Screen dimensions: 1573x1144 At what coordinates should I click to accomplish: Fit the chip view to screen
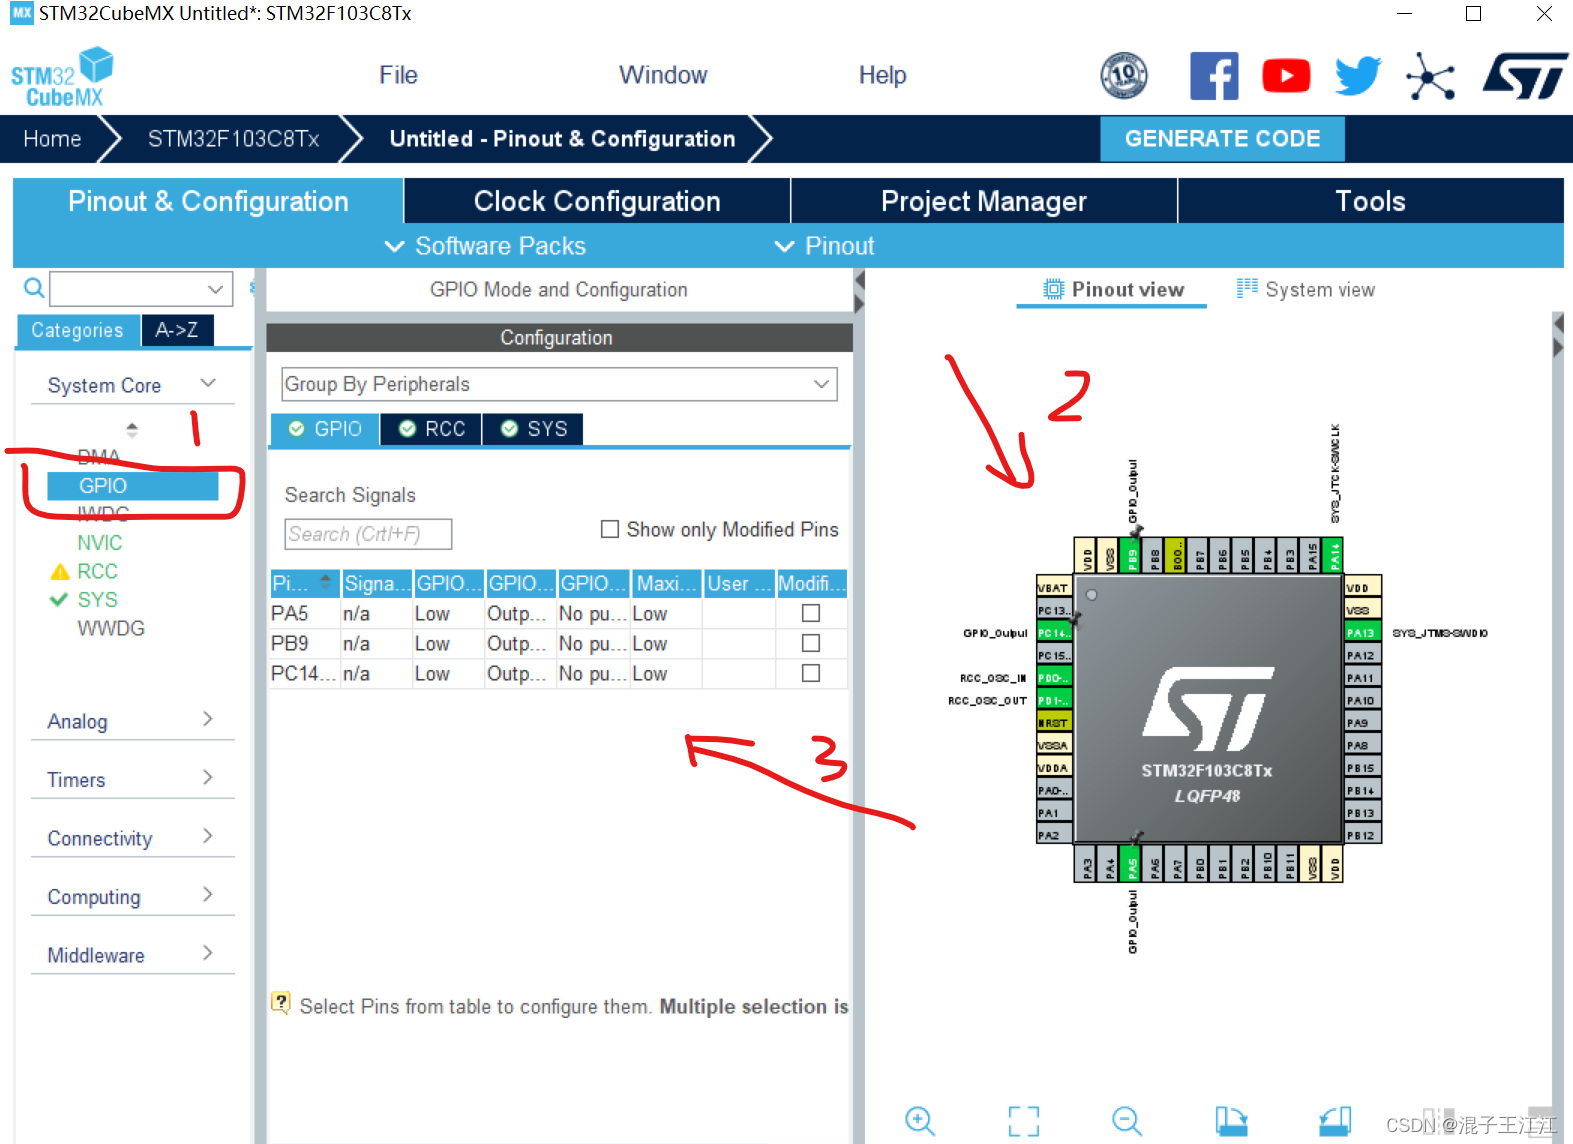tap(1023, 1120)
